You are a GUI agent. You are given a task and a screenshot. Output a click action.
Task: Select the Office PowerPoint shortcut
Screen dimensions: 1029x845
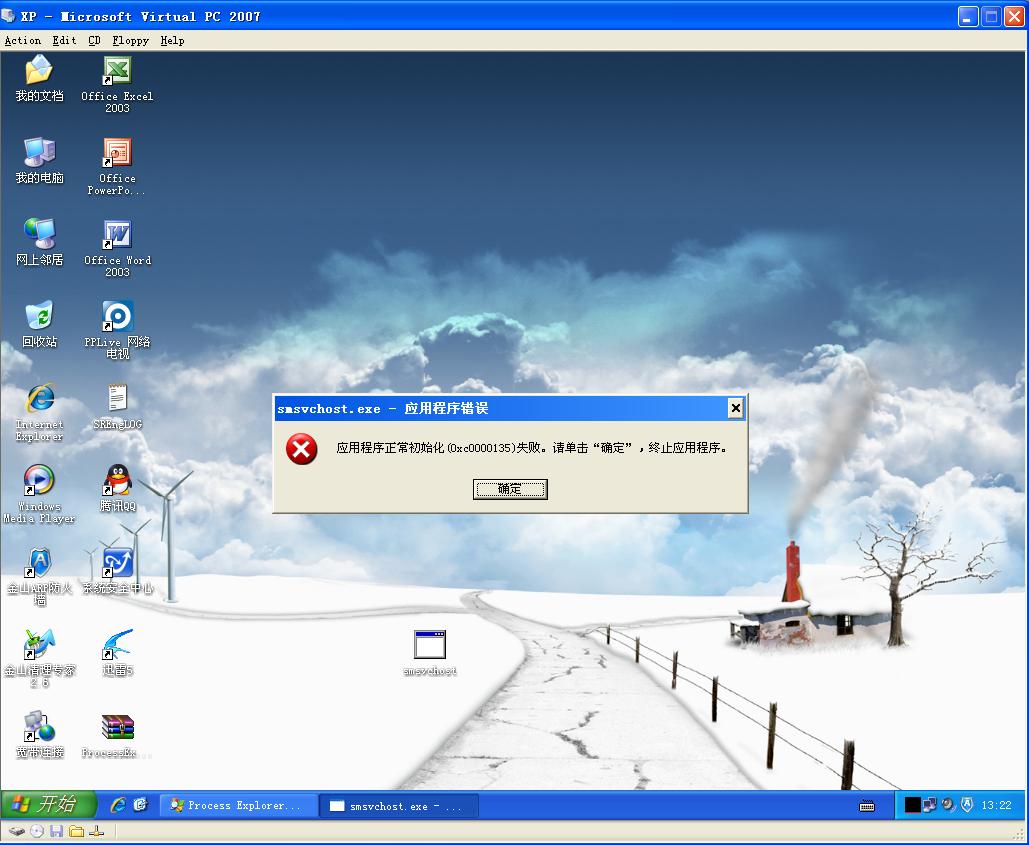pyautogui.click(x=117, y=167)
